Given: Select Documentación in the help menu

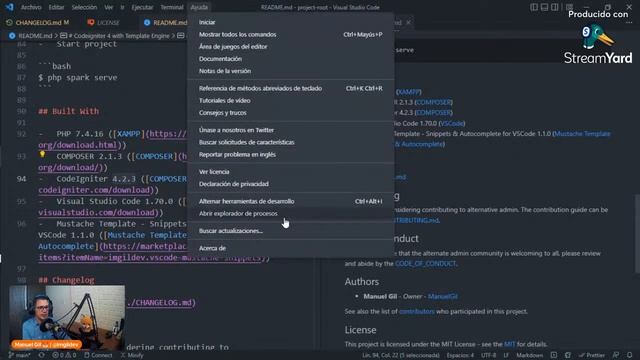Looking at the screenshot, I should tap(291, 59).
